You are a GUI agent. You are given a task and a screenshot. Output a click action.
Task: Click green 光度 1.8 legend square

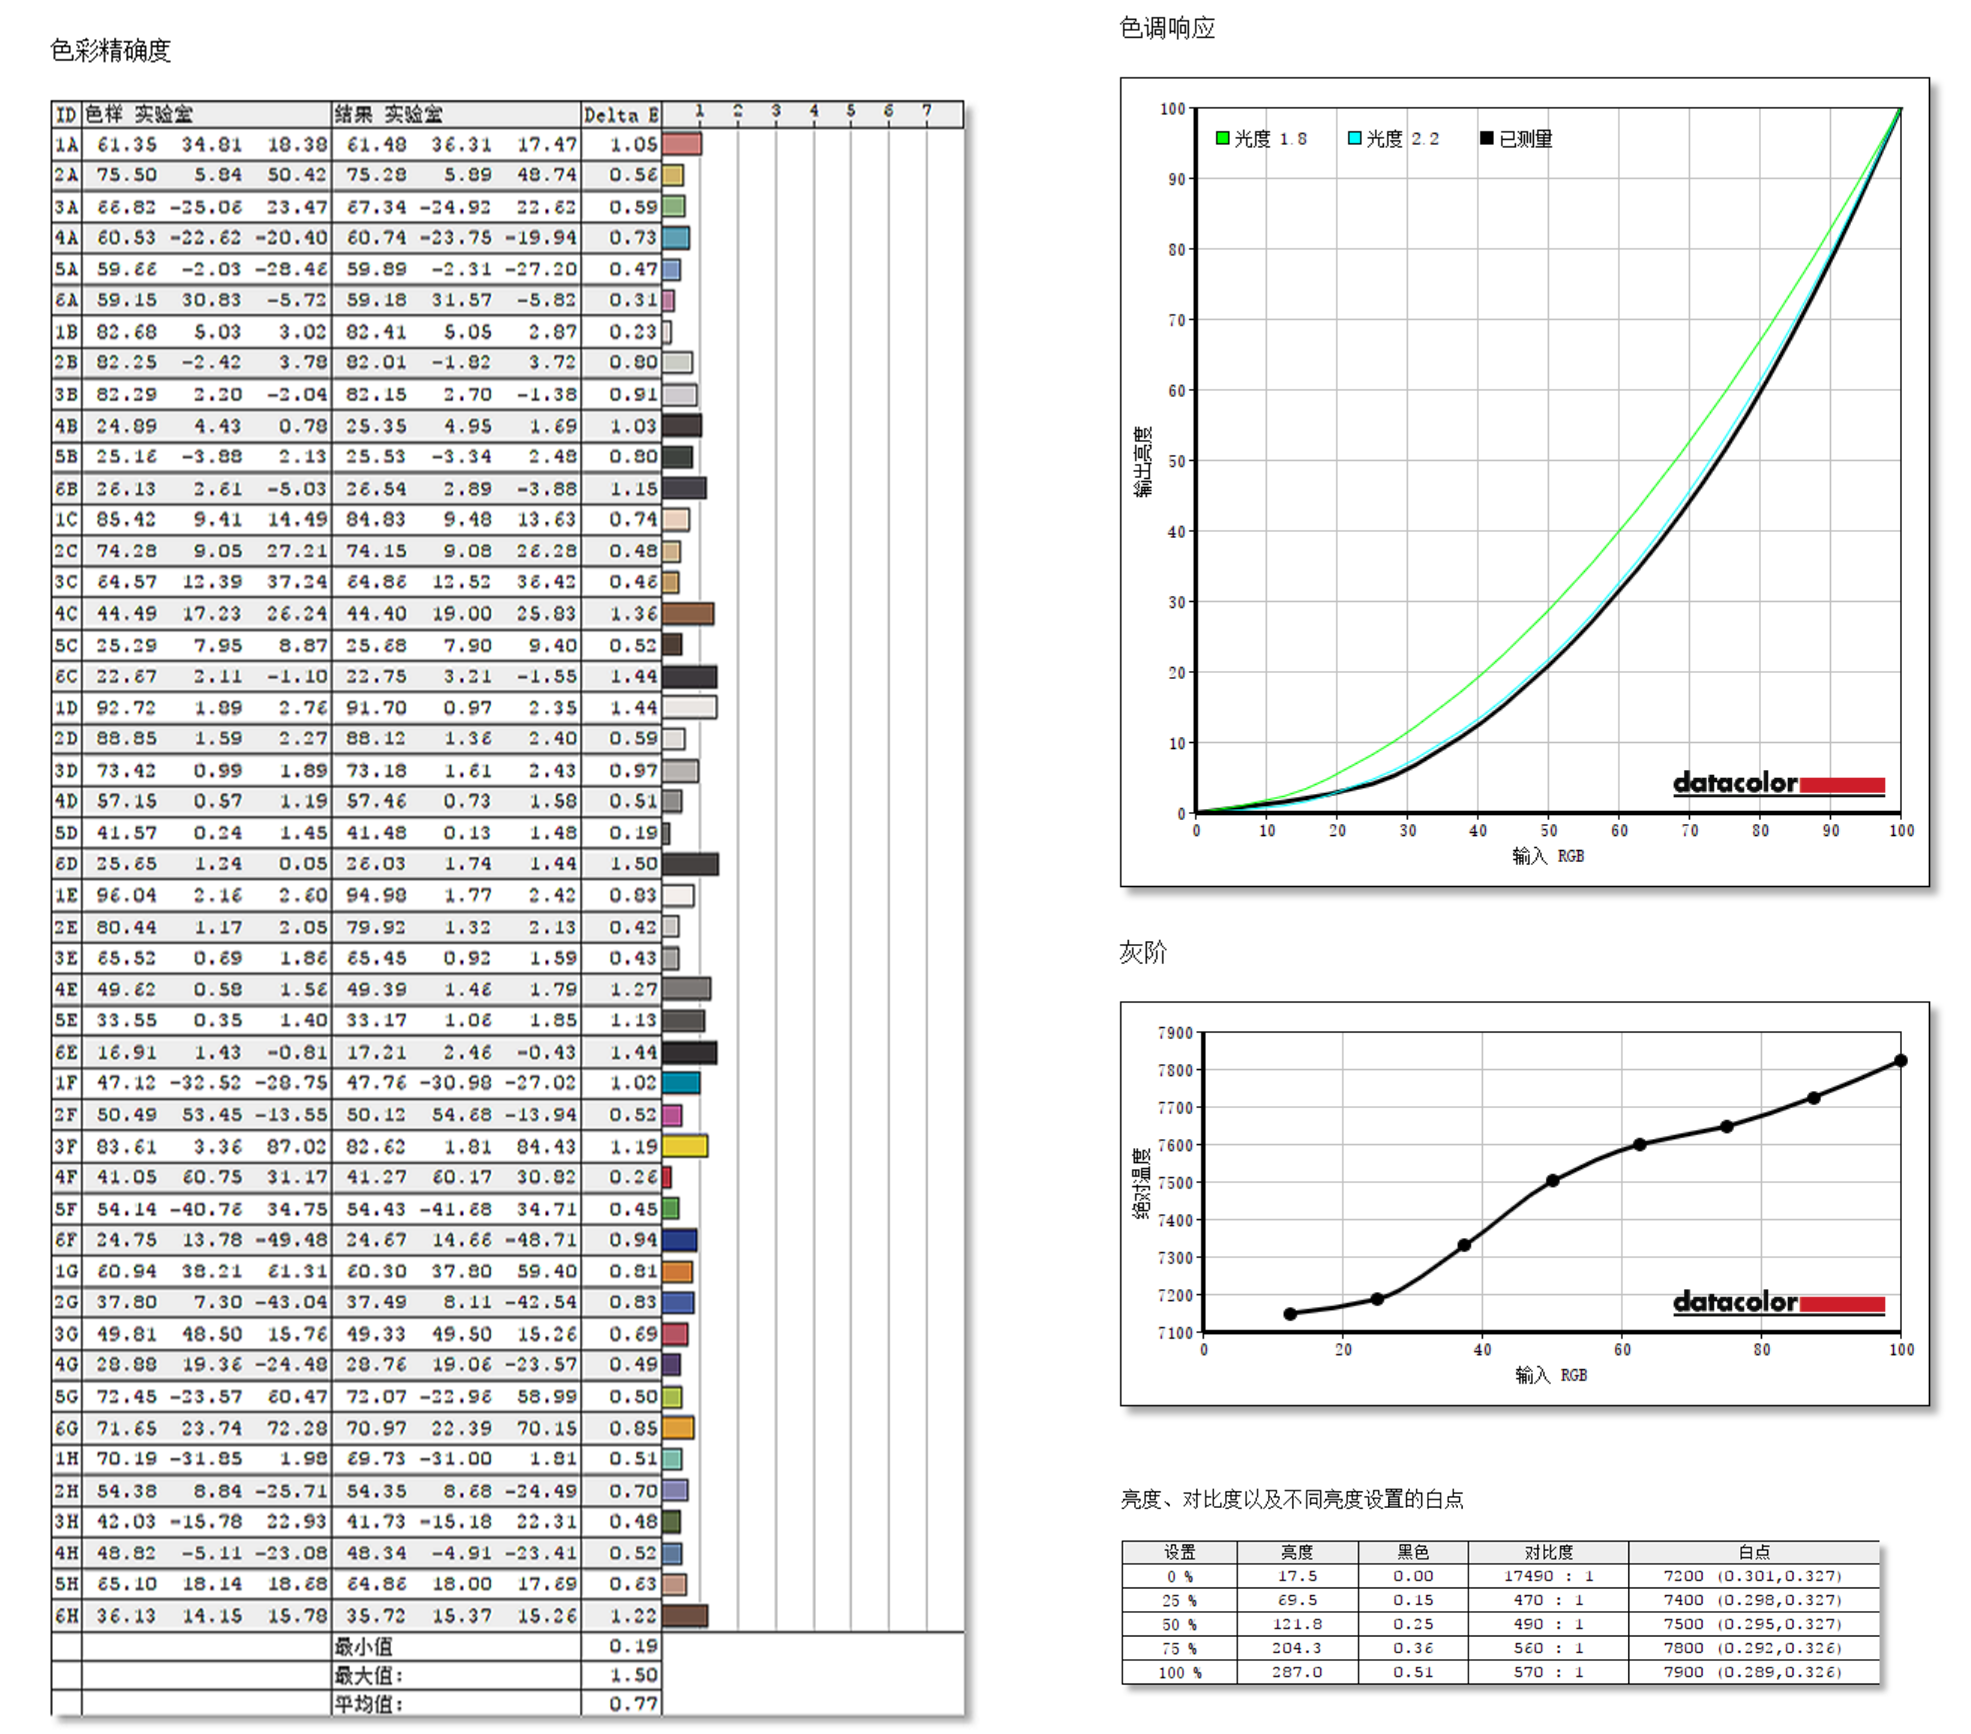pyautogui.click(x=1221, y=138)
